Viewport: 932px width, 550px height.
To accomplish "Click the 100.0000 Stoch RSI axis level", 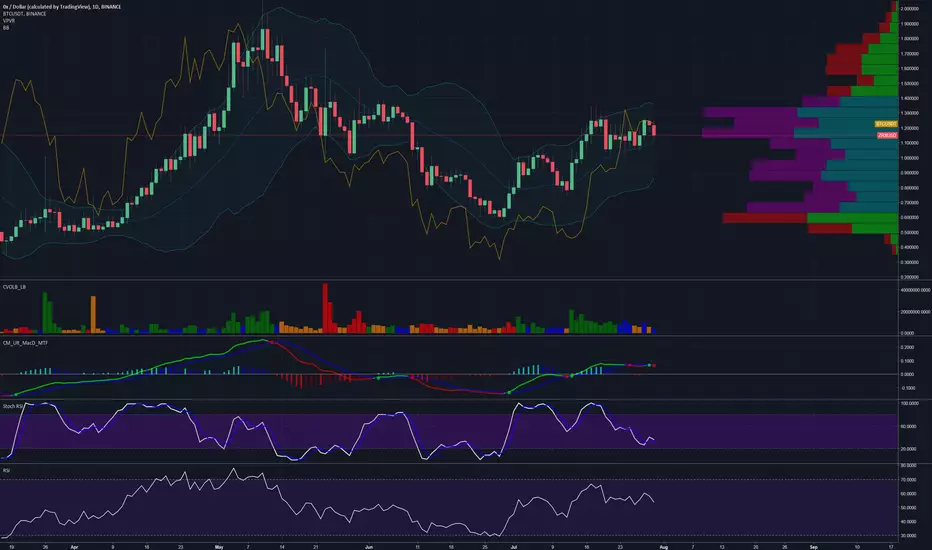I will [910, 404].
